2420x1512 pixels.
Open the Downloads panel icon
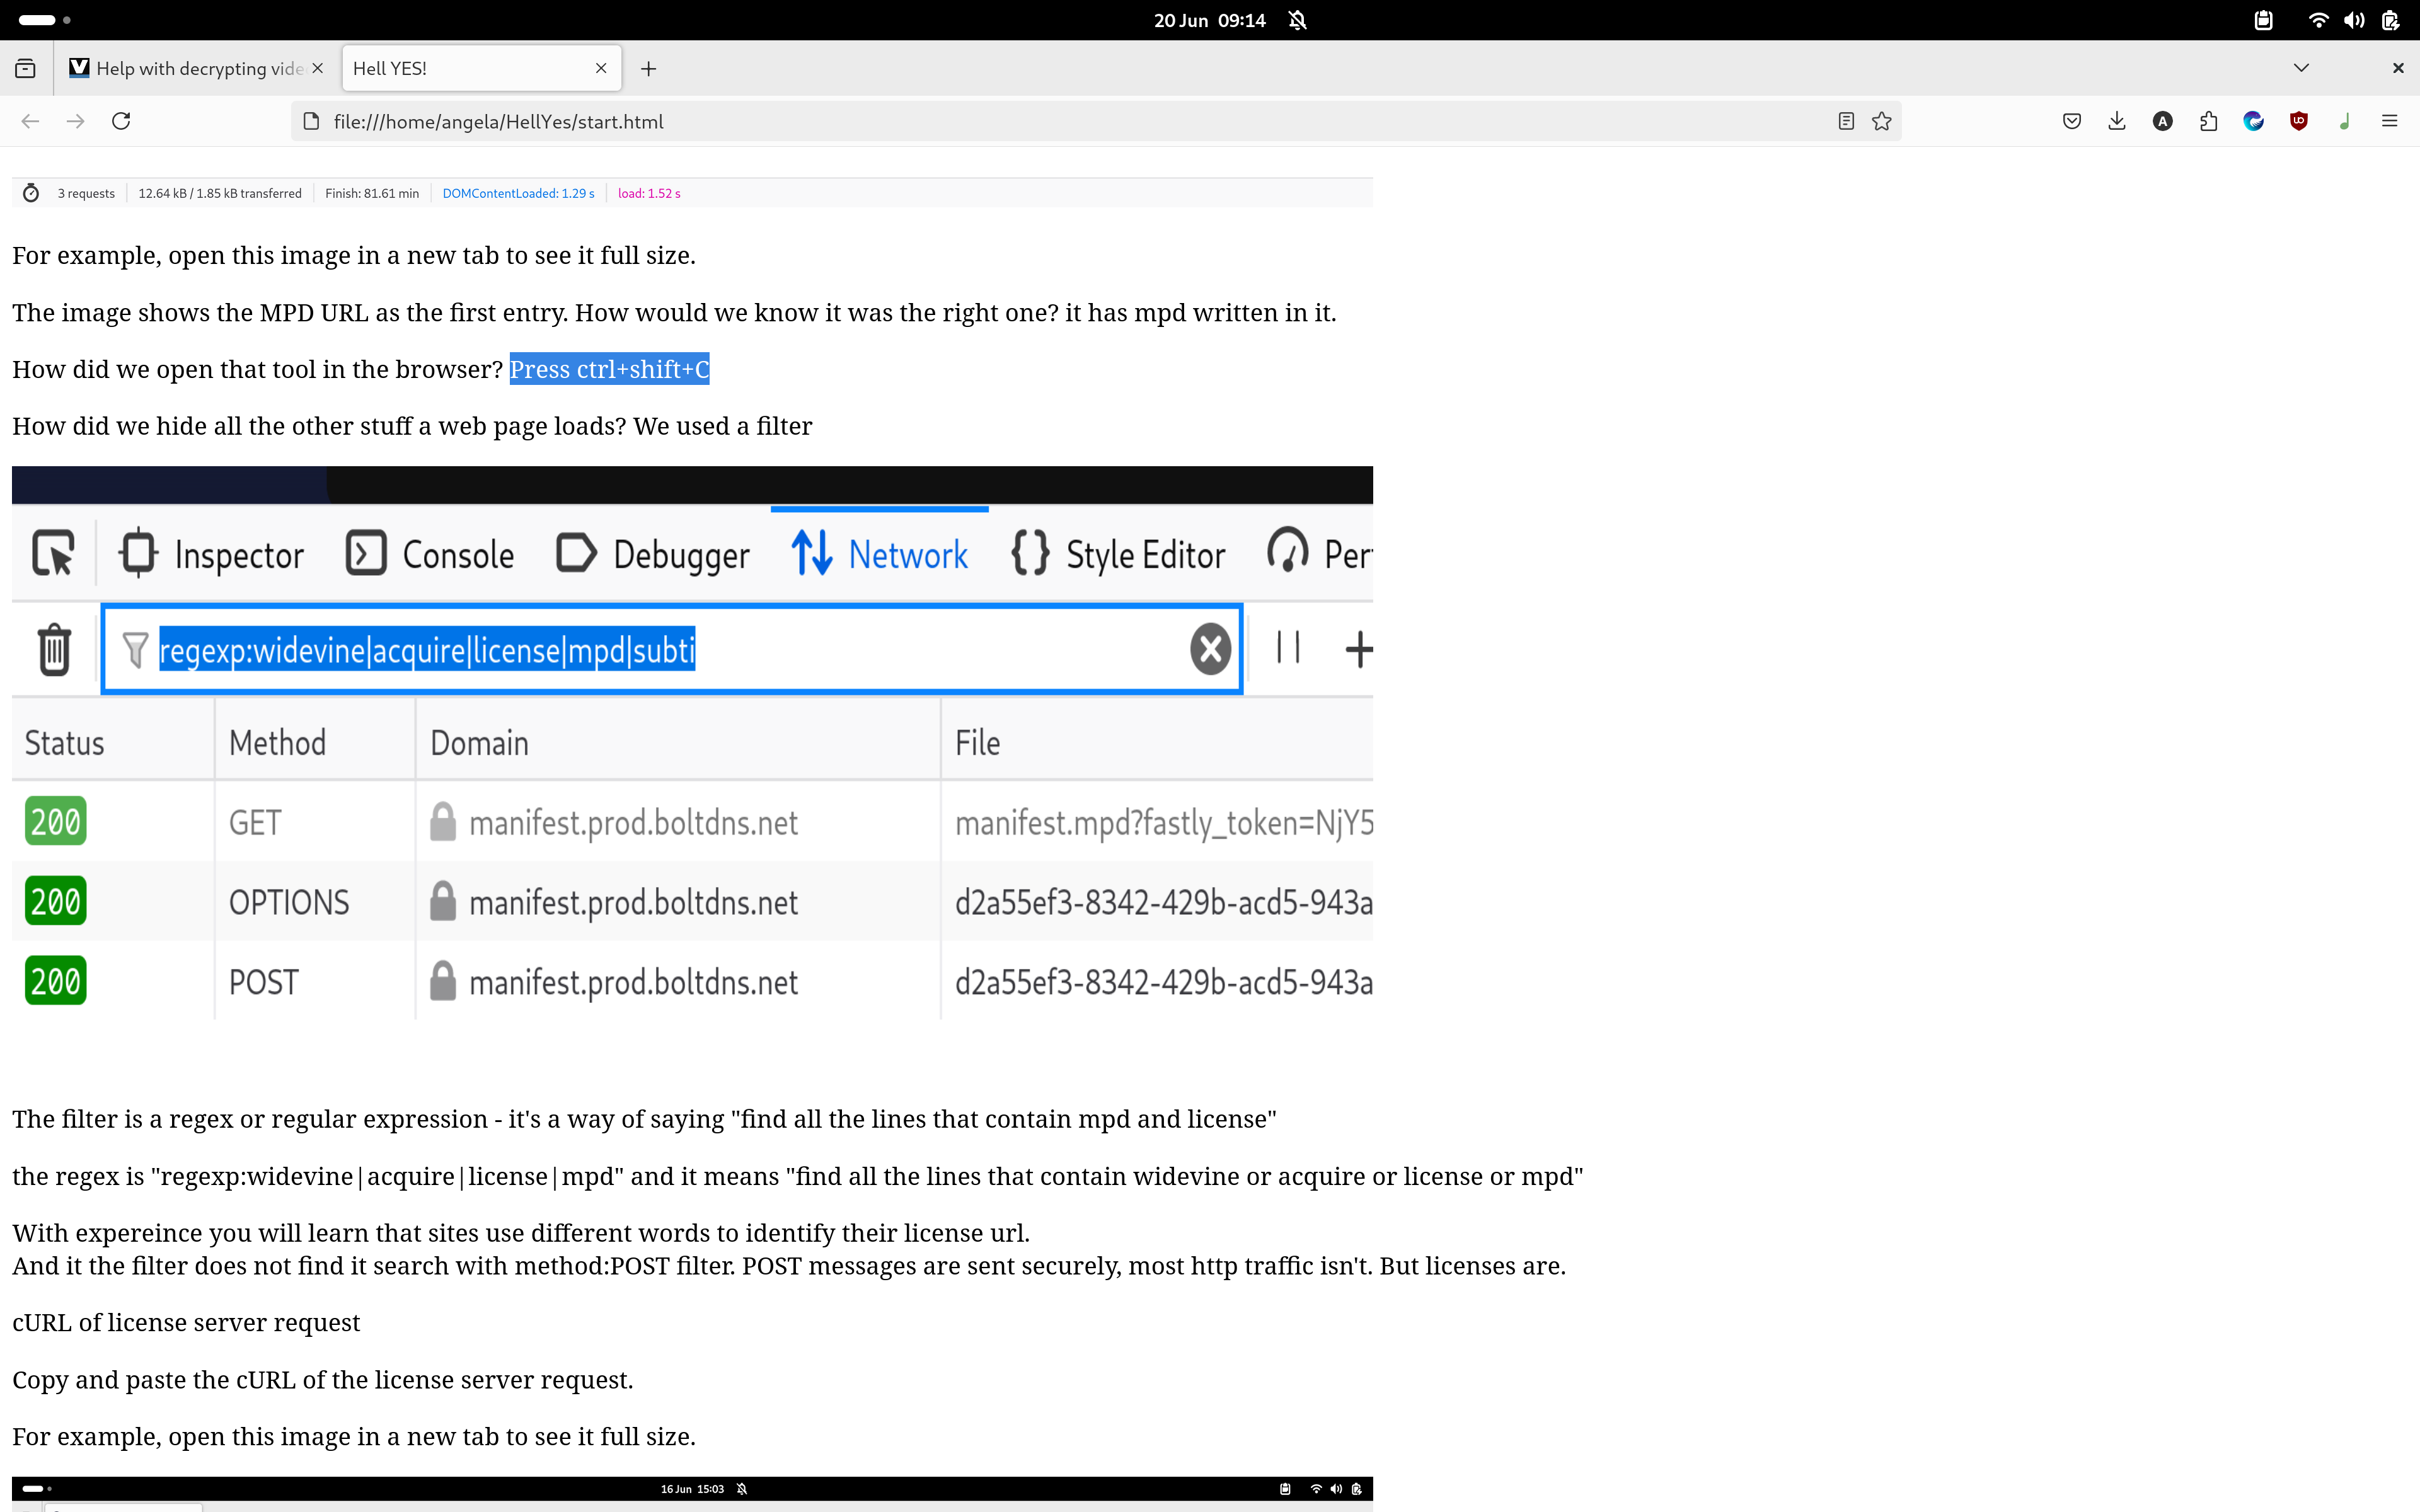click(x=2117, y=121)
